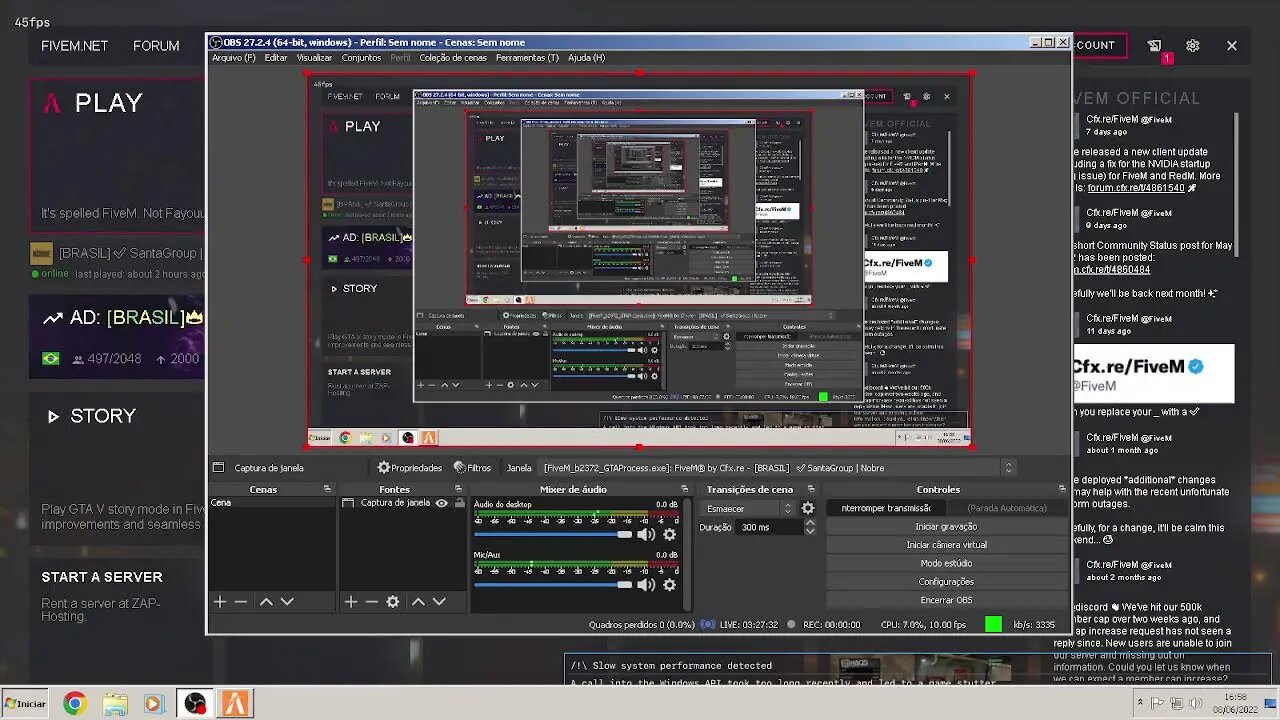Viewport: 1280px width, 720px height.
Task: Open Editar menu
Action: click(x=276, y=58)
